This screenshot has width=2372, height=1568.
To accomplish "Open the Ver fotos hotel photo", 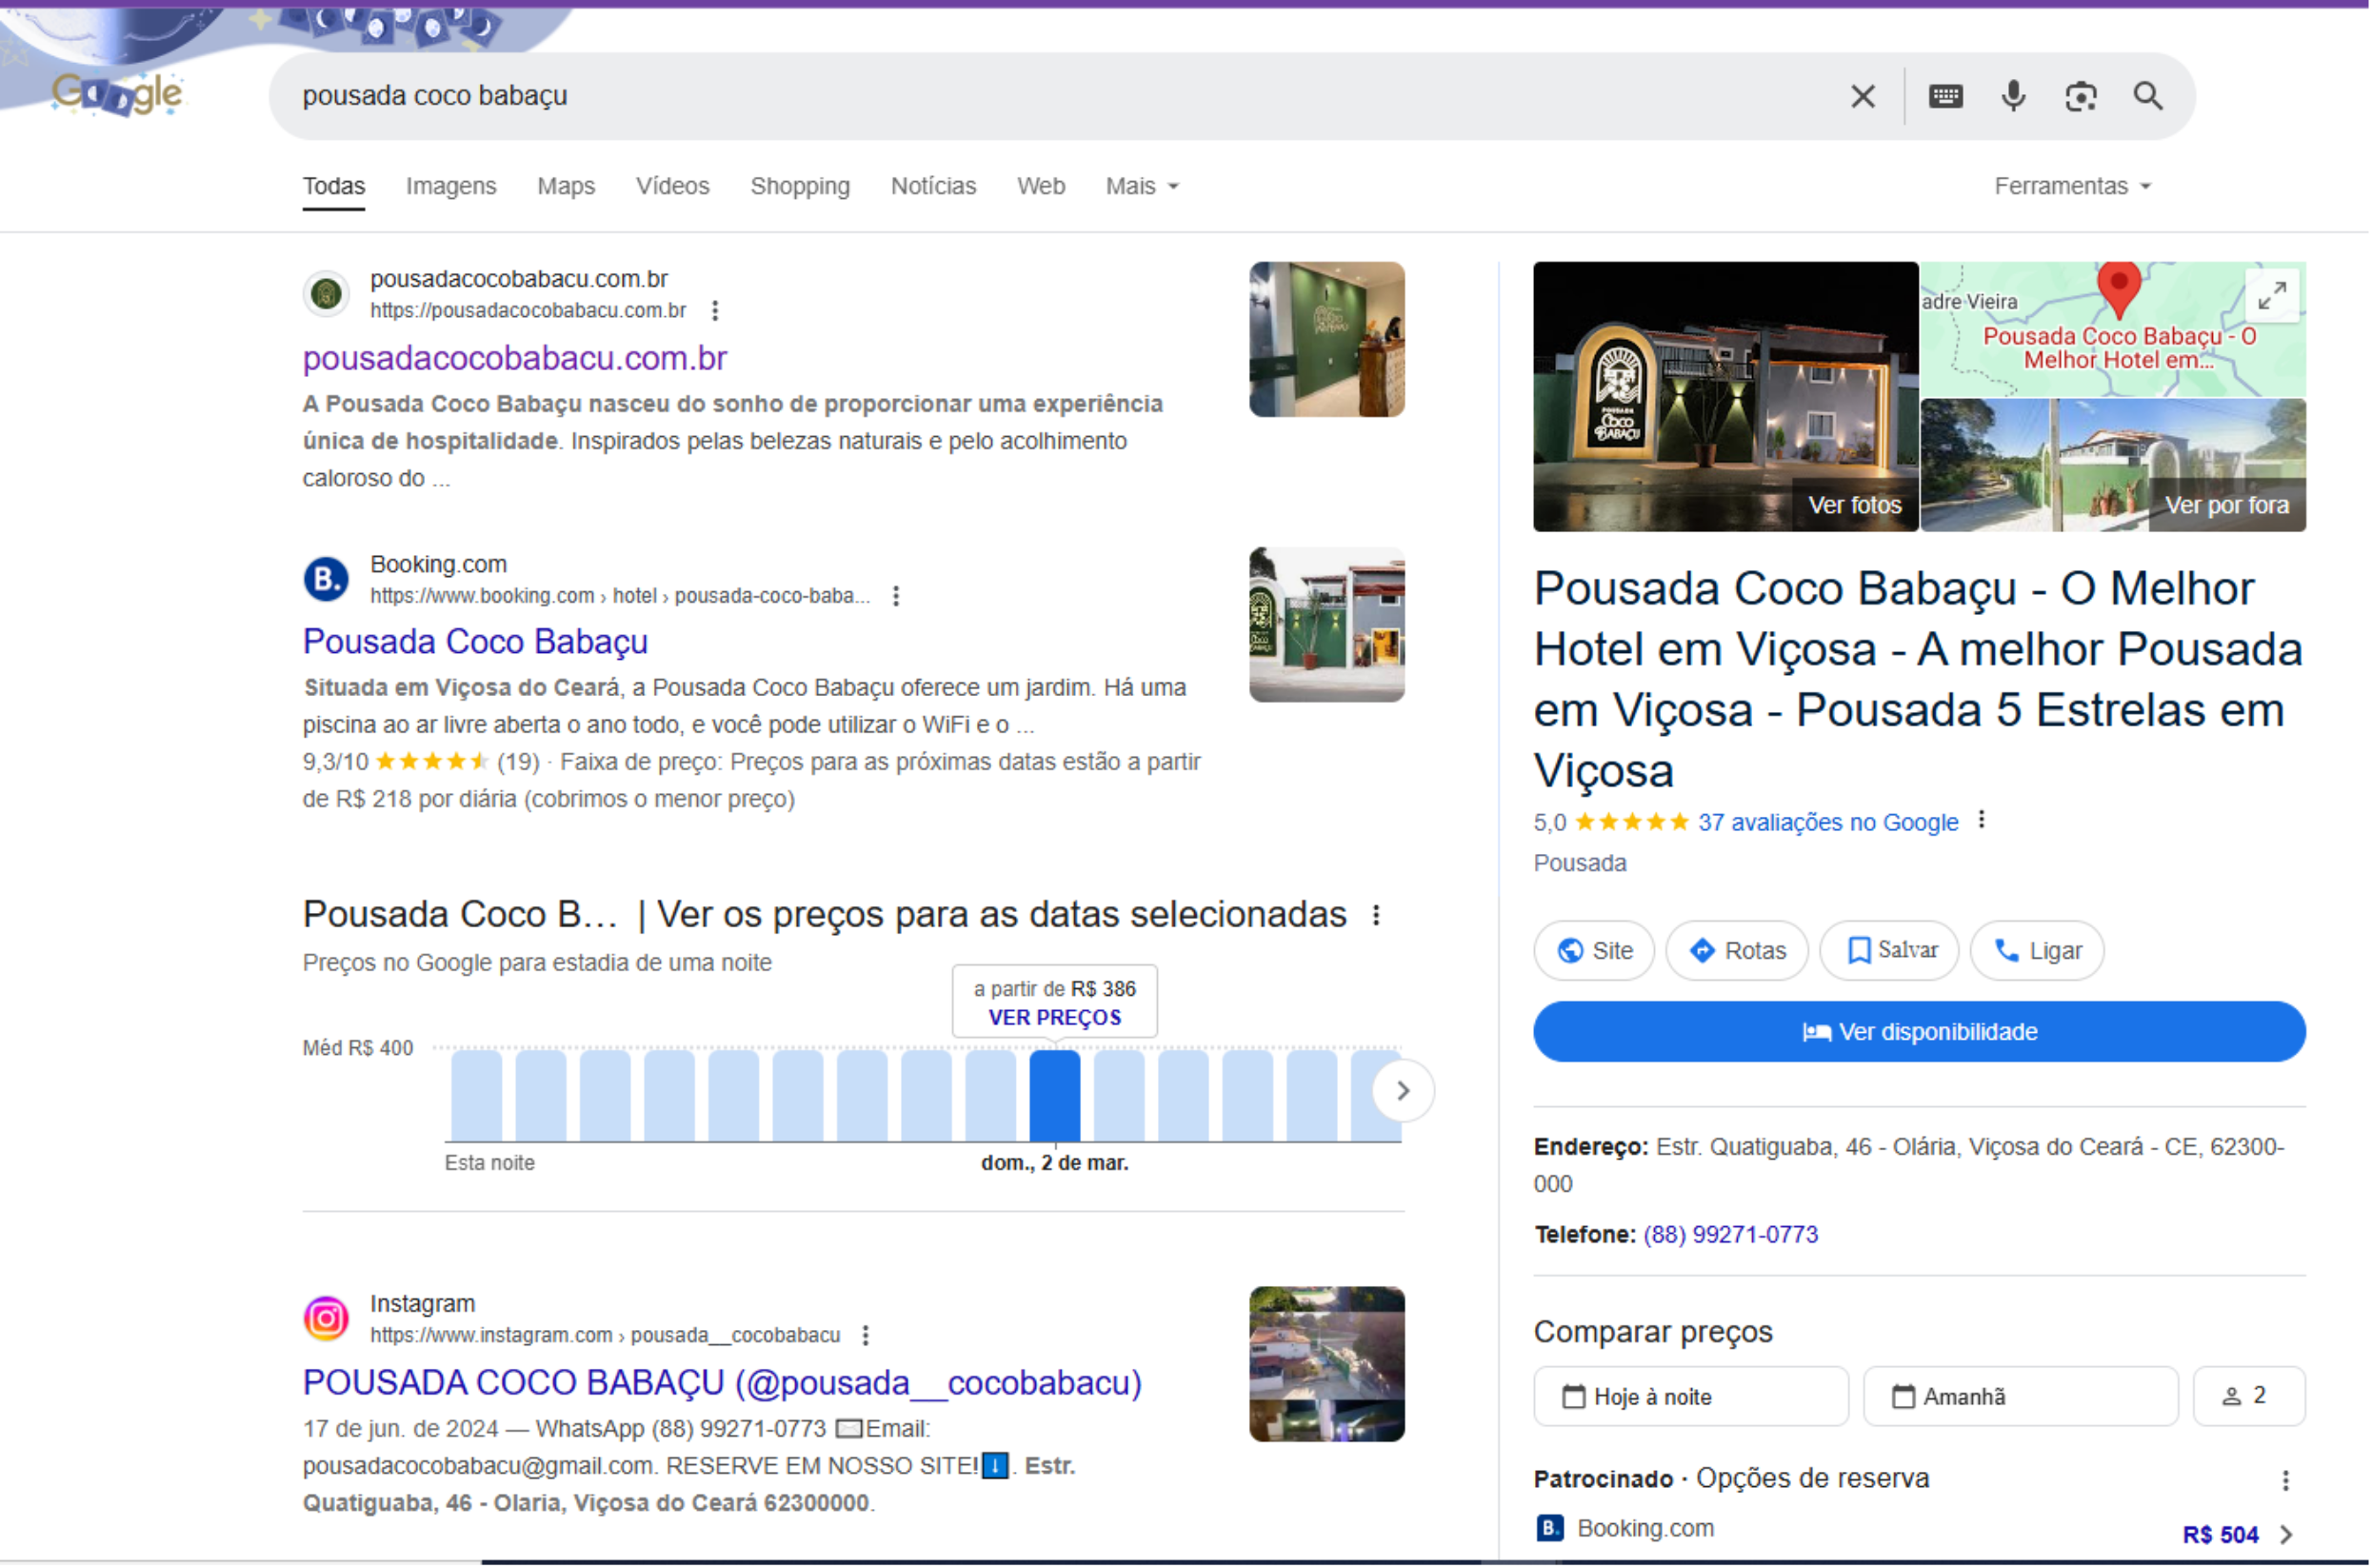I will [1726, 397].
